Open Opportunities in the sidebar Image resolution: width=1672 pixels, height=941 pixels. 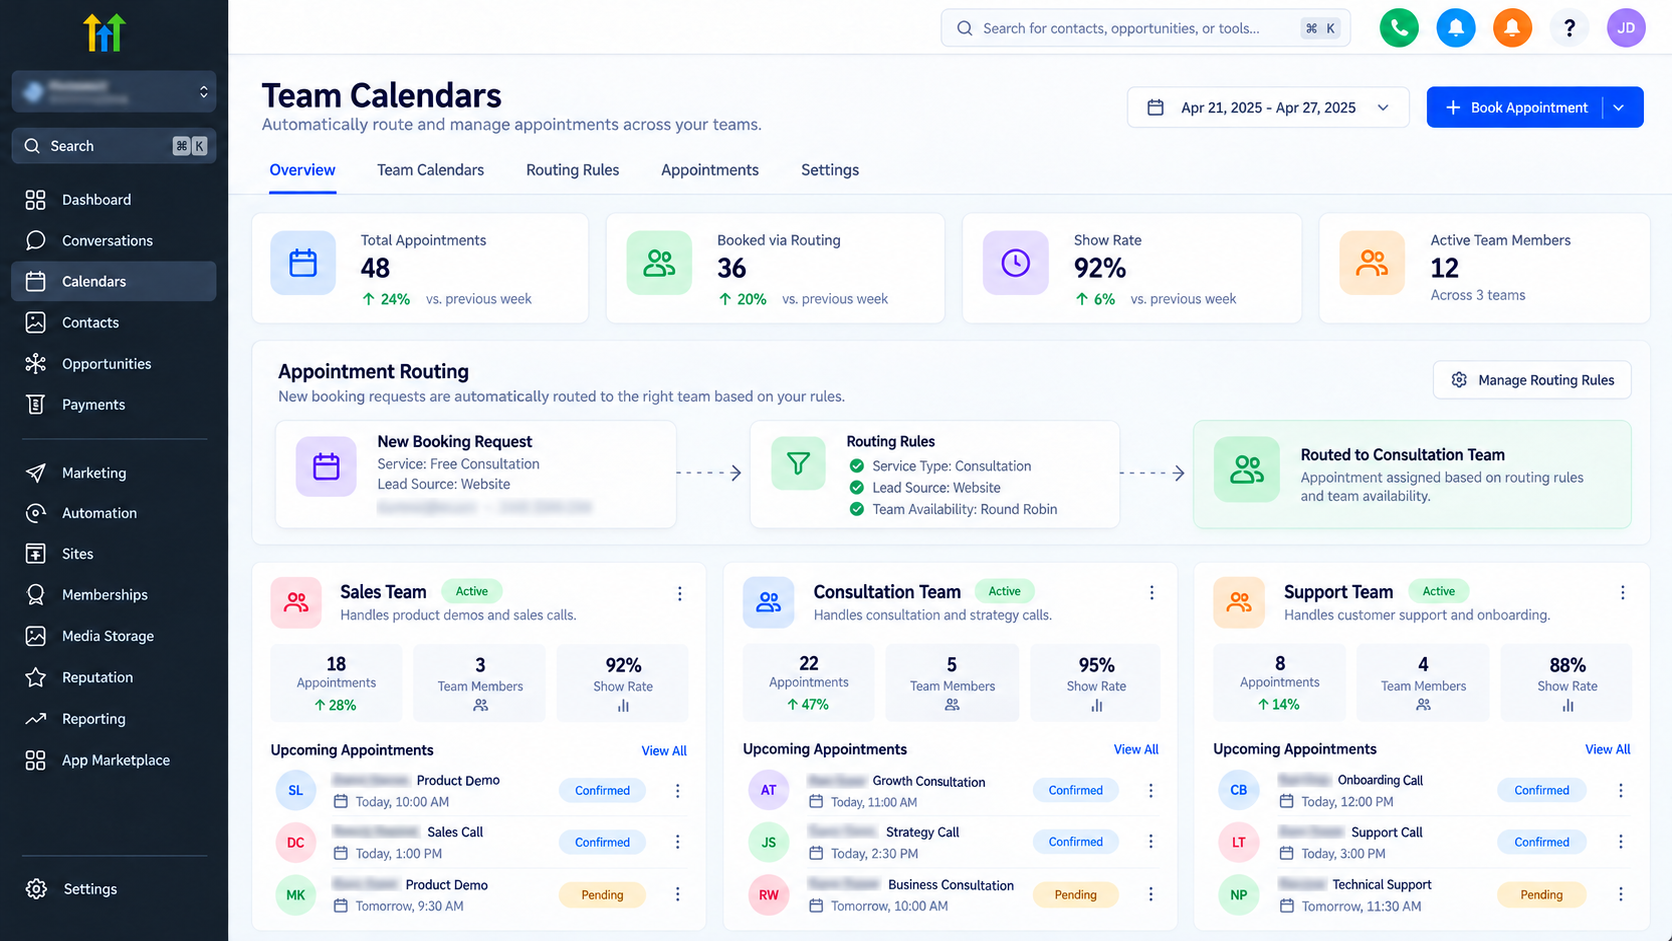(x=113, y=363)
